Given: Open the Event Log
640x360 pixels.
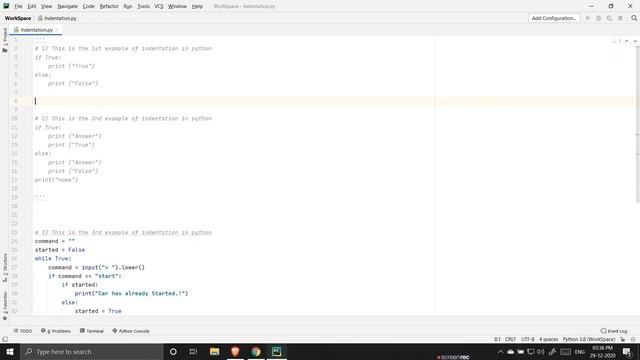Looking at the screenshot, I should click(x=613, y=331).
